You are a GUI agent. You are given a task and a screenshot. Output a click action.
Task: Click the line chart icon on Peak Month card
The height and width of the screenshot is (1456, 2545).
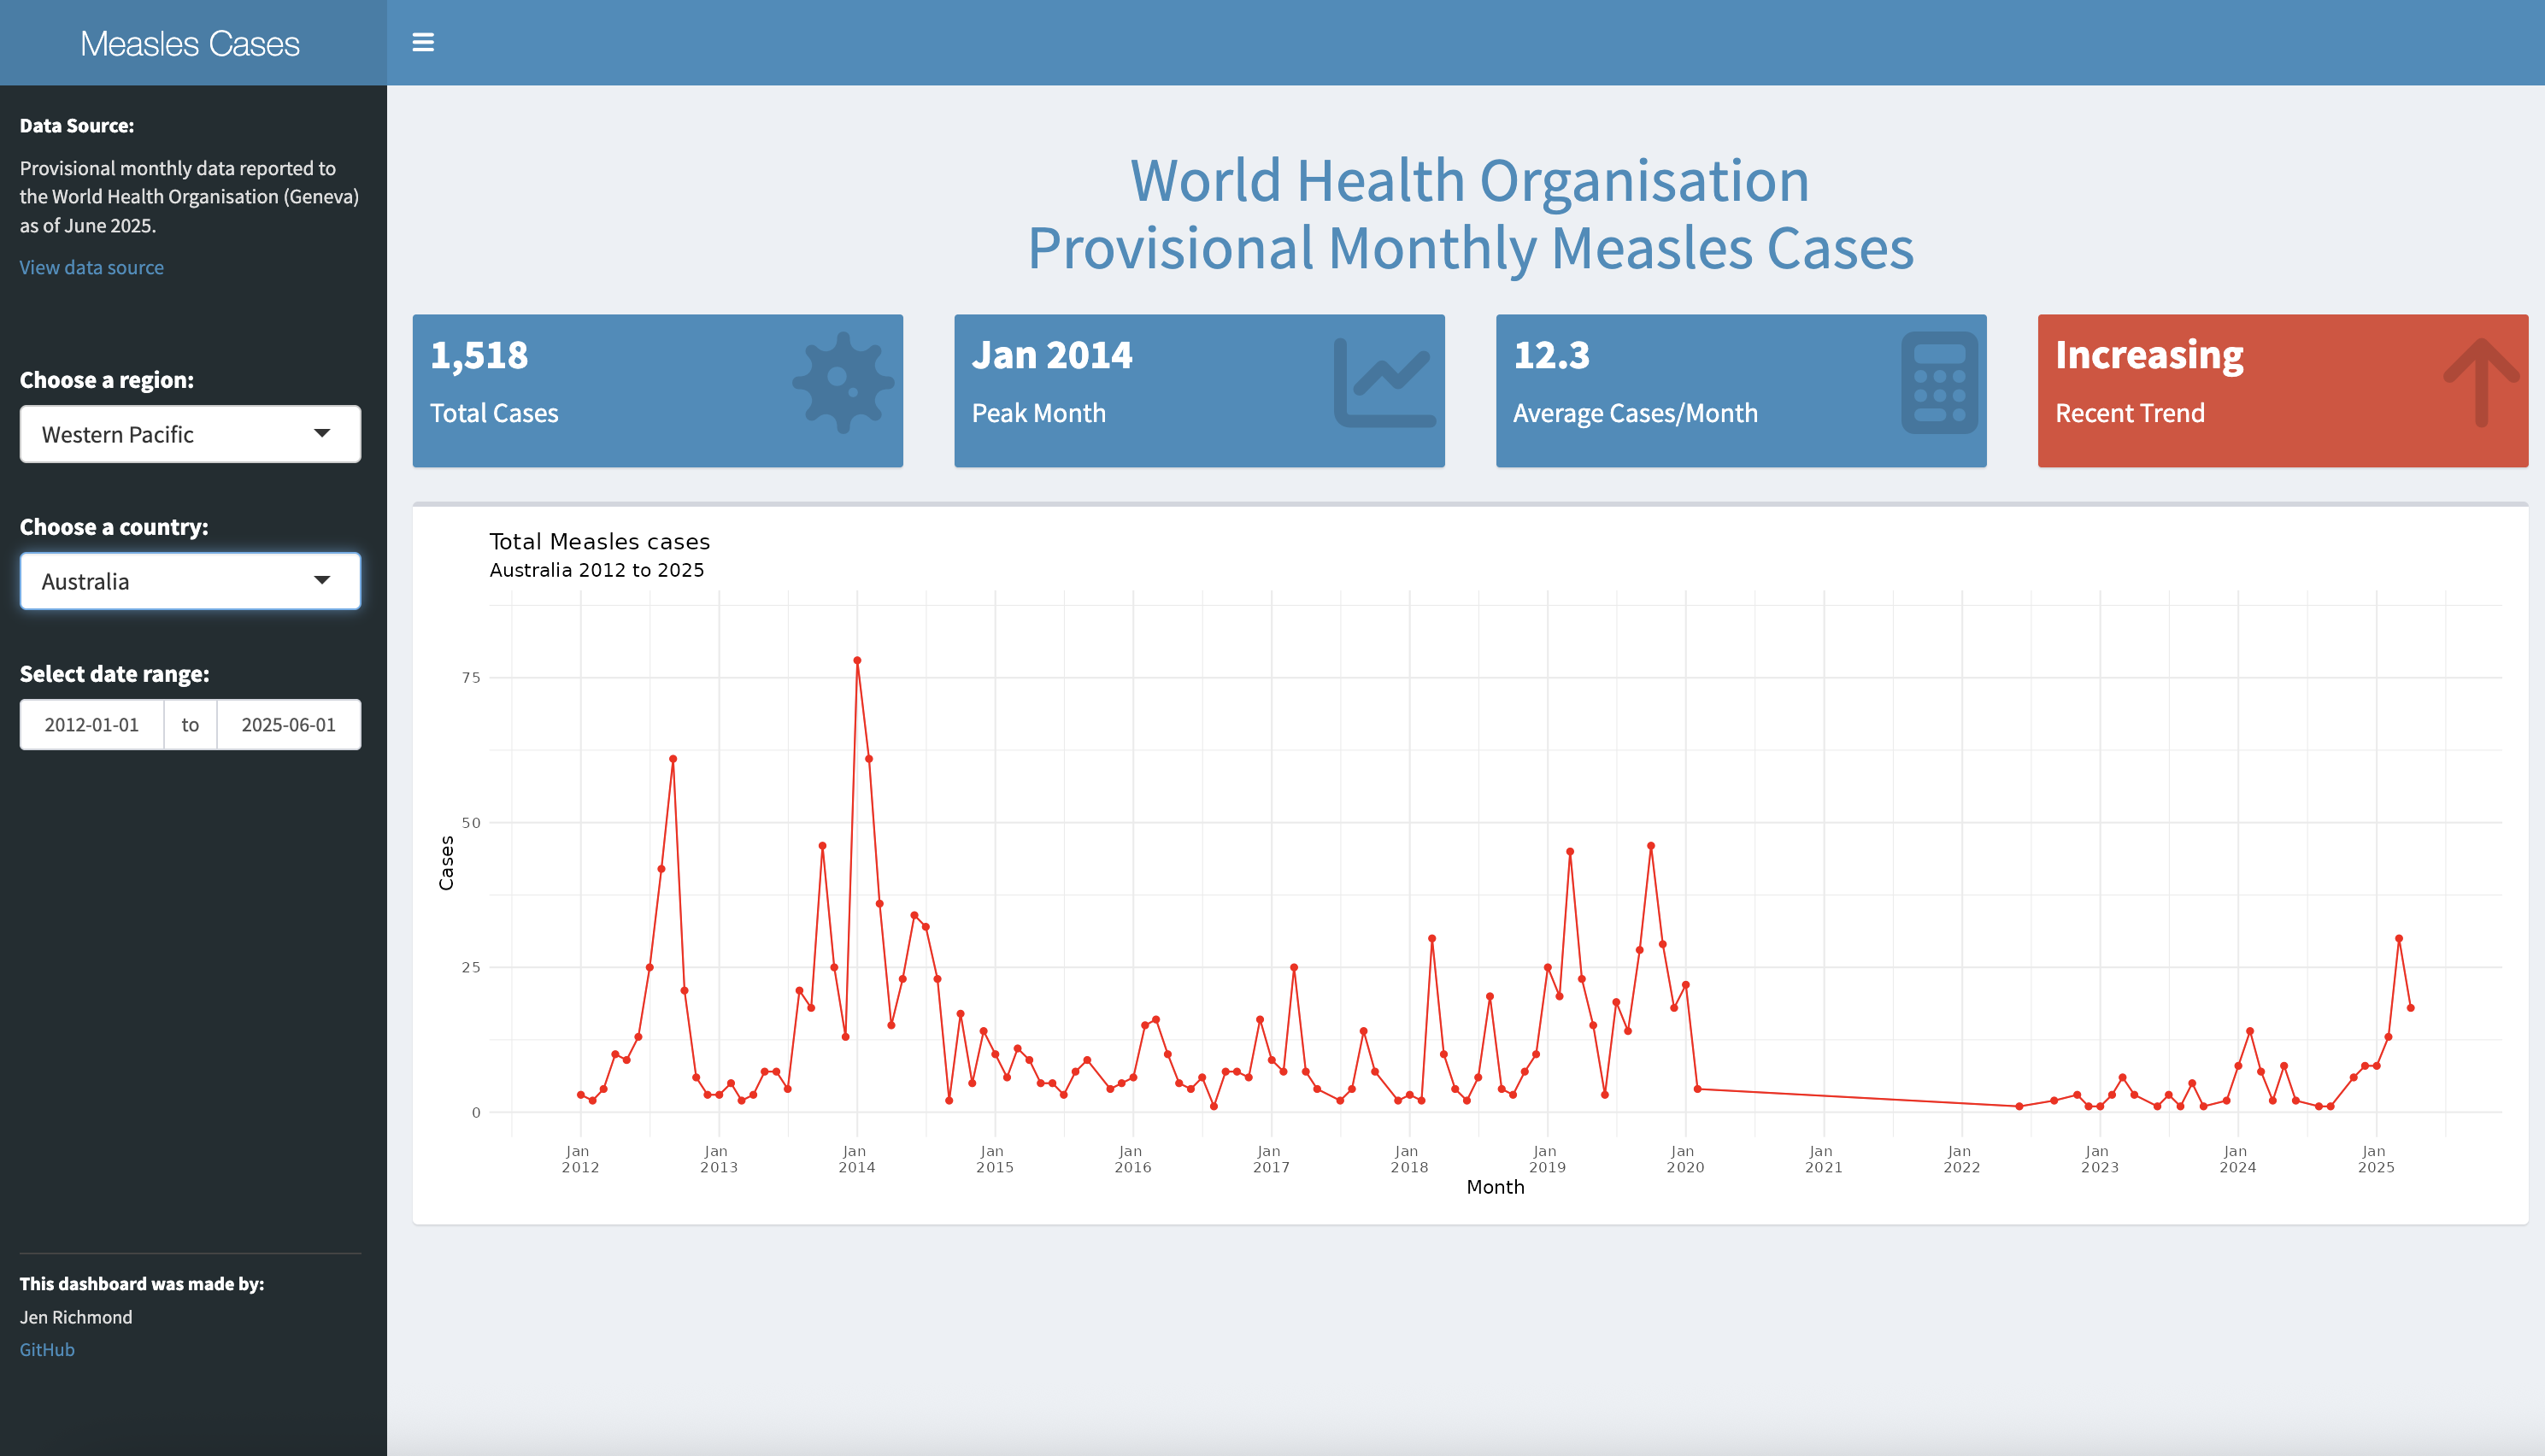pos(1384,382)
